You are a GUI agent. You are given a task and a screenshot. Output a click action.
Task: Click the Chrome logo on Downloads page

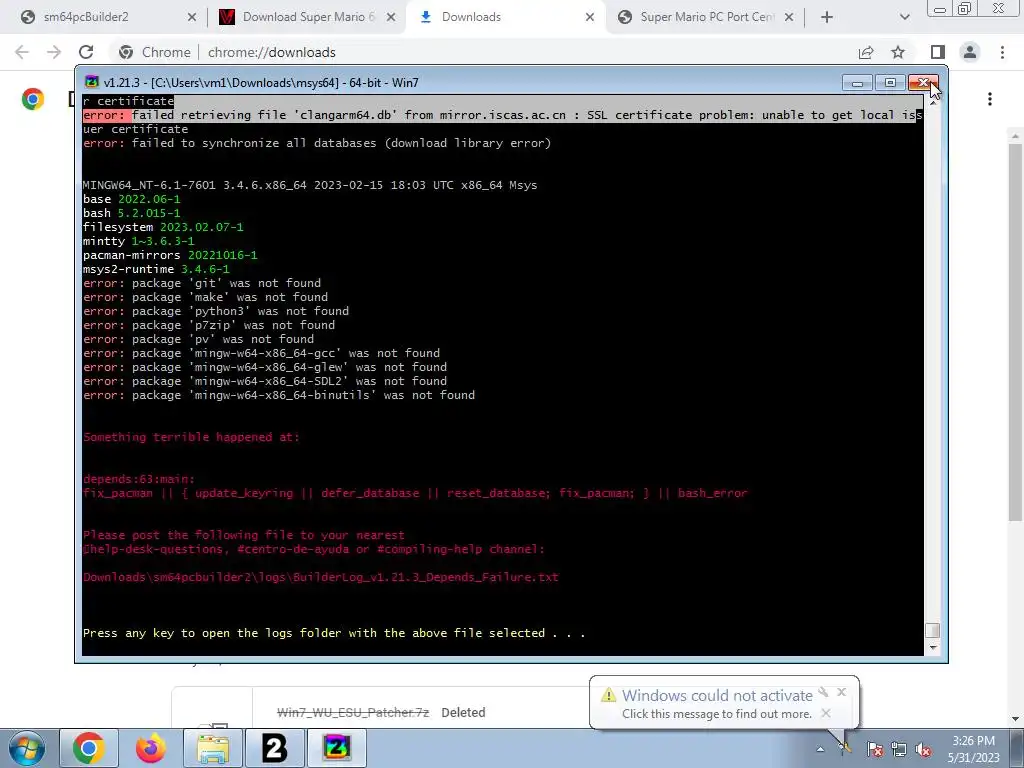(33, 99)
